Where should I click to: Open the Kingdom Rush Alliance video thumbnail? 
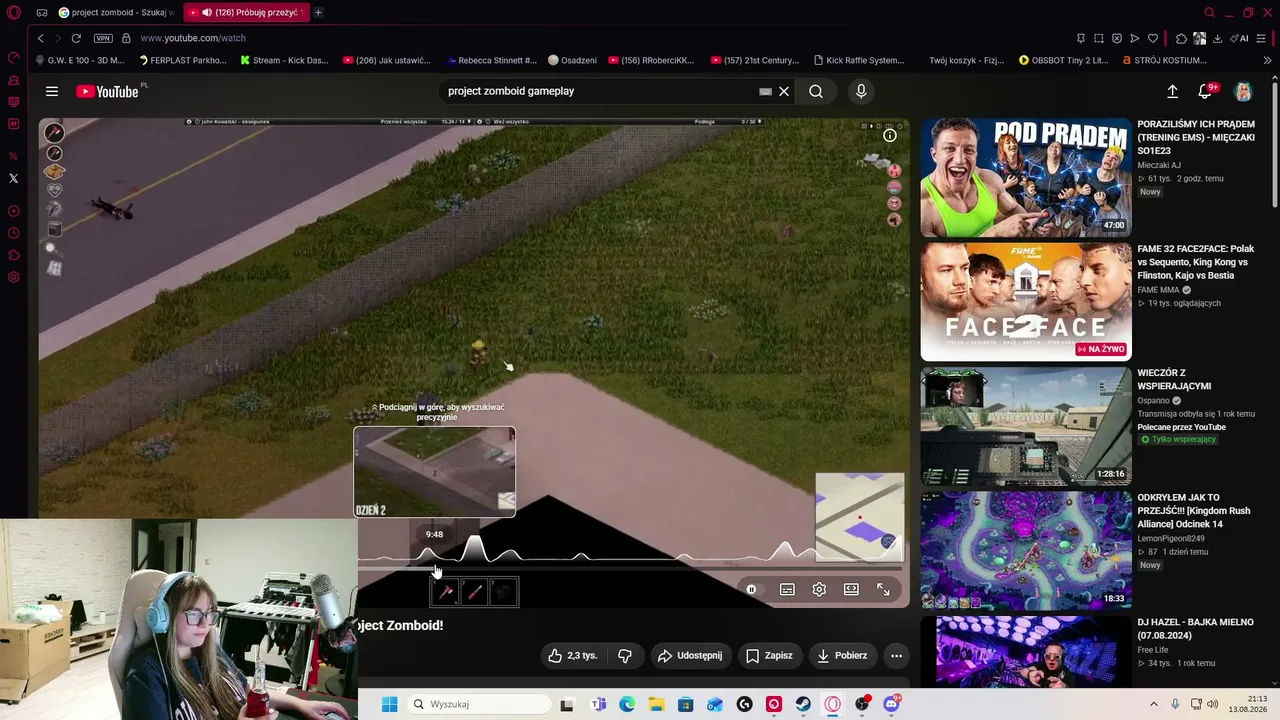click(x=1025, y=549)
